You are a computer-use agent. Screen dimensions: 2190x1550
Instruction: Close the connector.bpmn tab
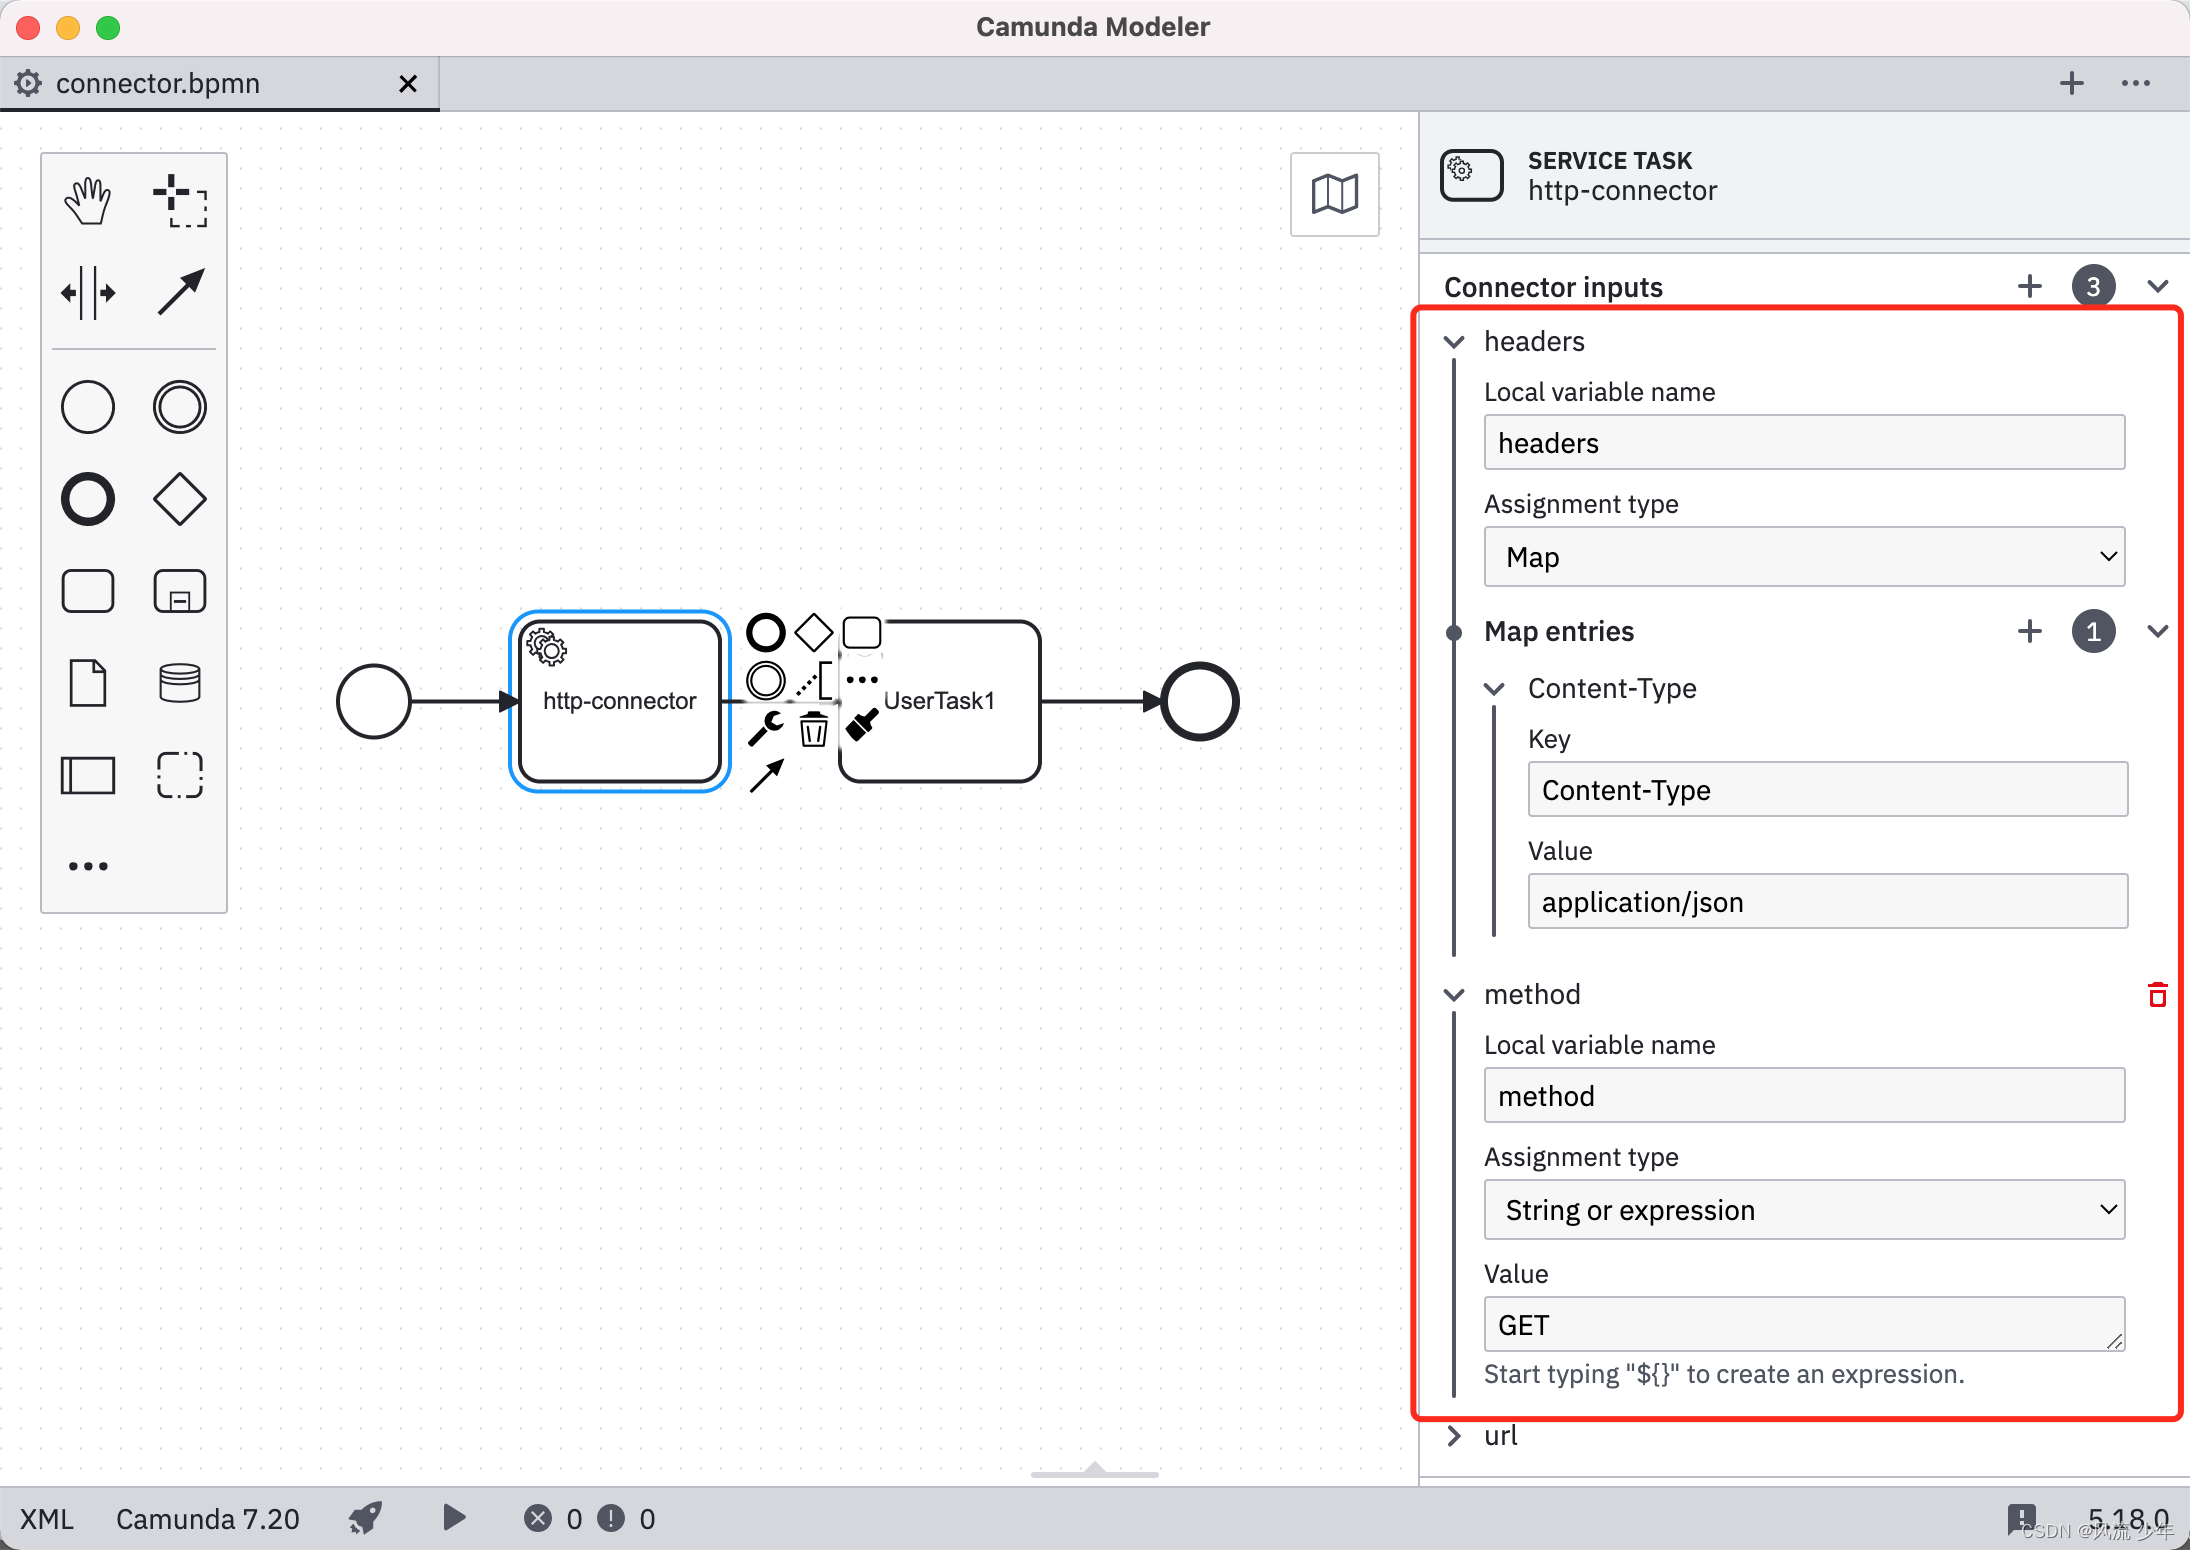click(x=408, y=84)
